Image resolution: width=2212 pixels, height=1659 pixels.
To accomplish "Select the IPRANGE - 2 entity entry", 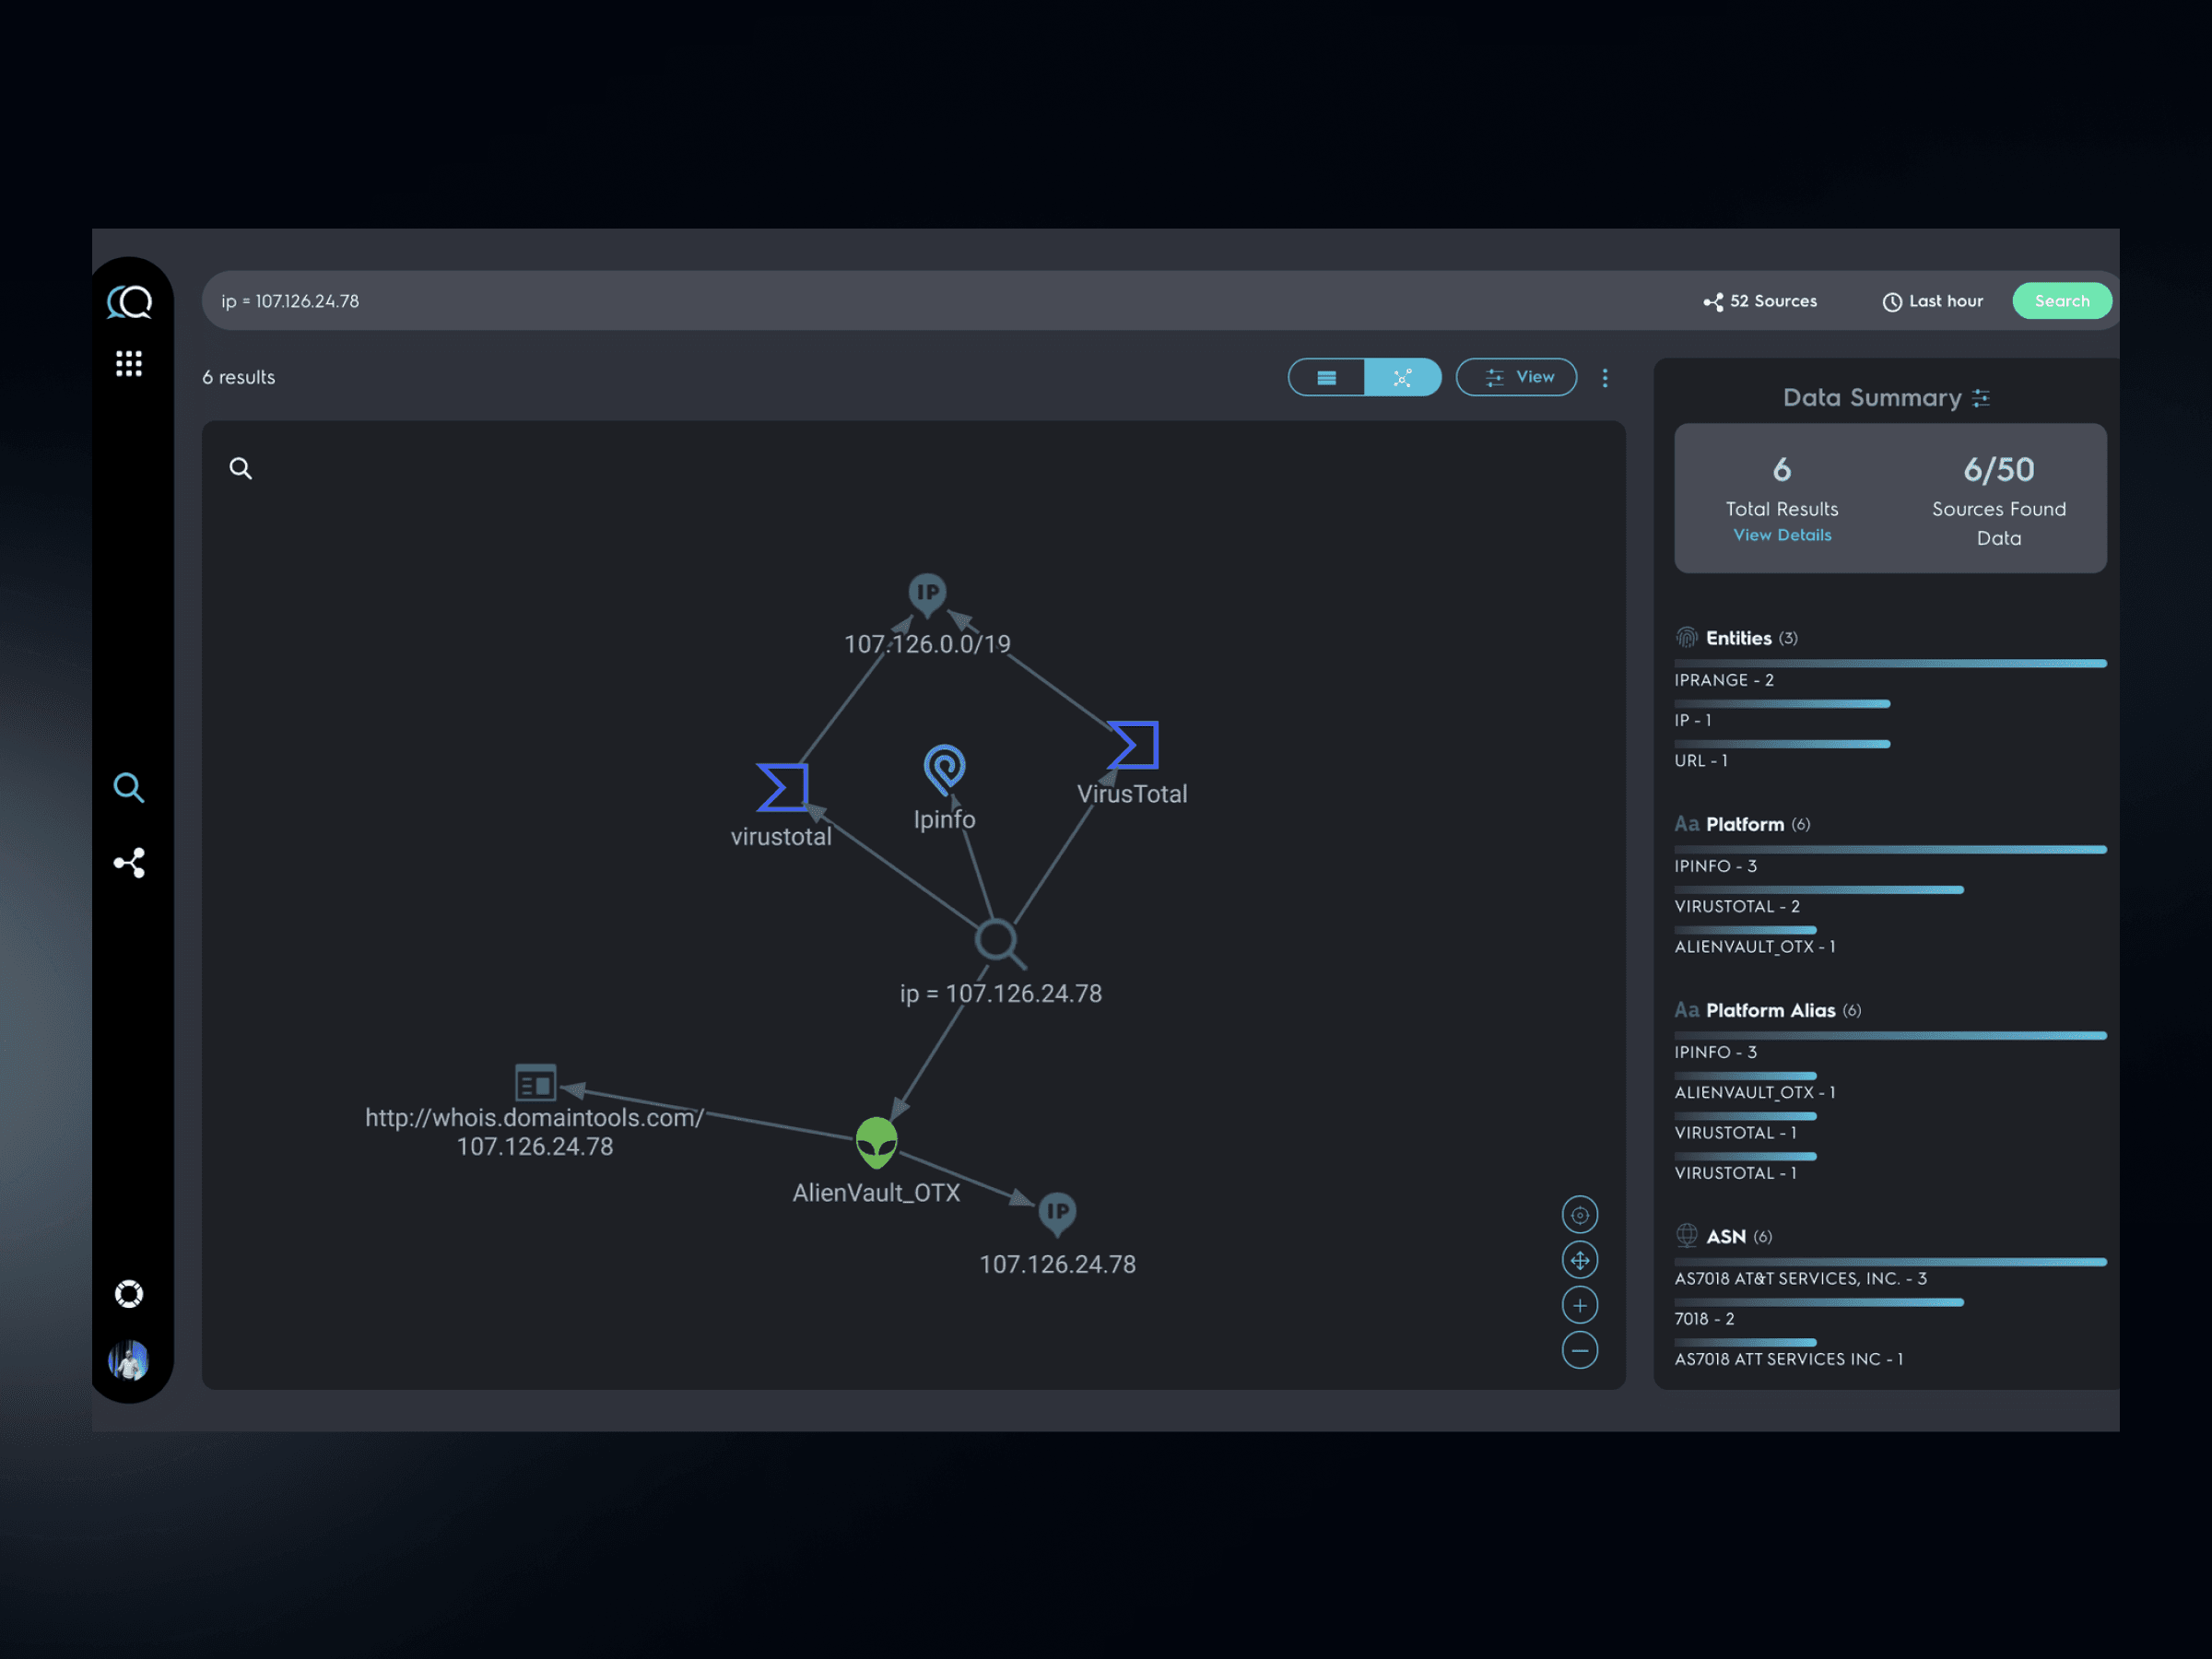I will pyautogui.click(x=1724, y=680).
